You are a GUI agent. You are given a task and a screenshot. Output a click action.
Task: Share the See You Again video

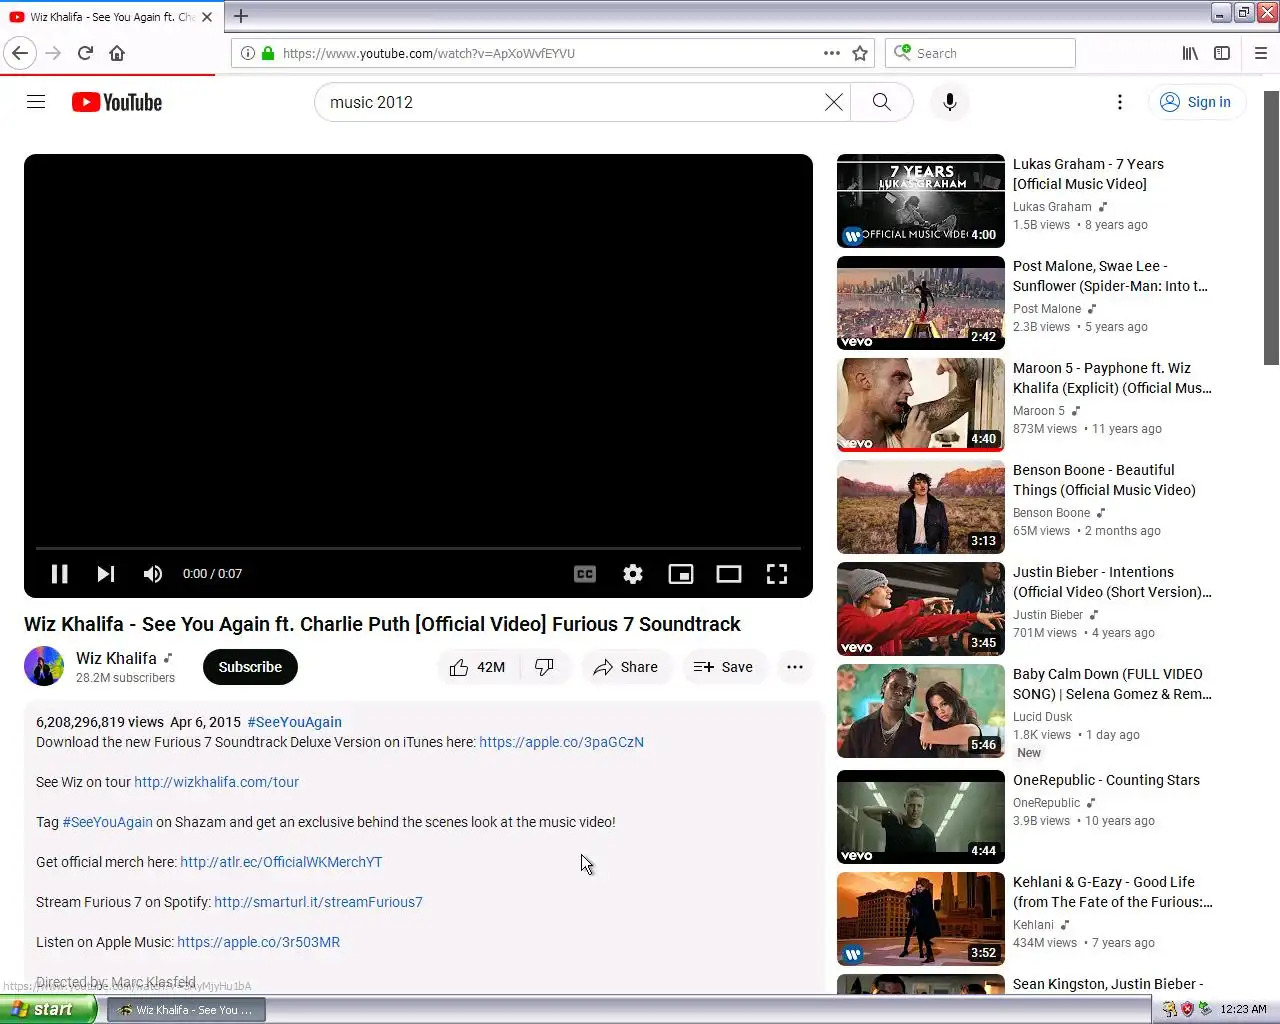point(626,667)
